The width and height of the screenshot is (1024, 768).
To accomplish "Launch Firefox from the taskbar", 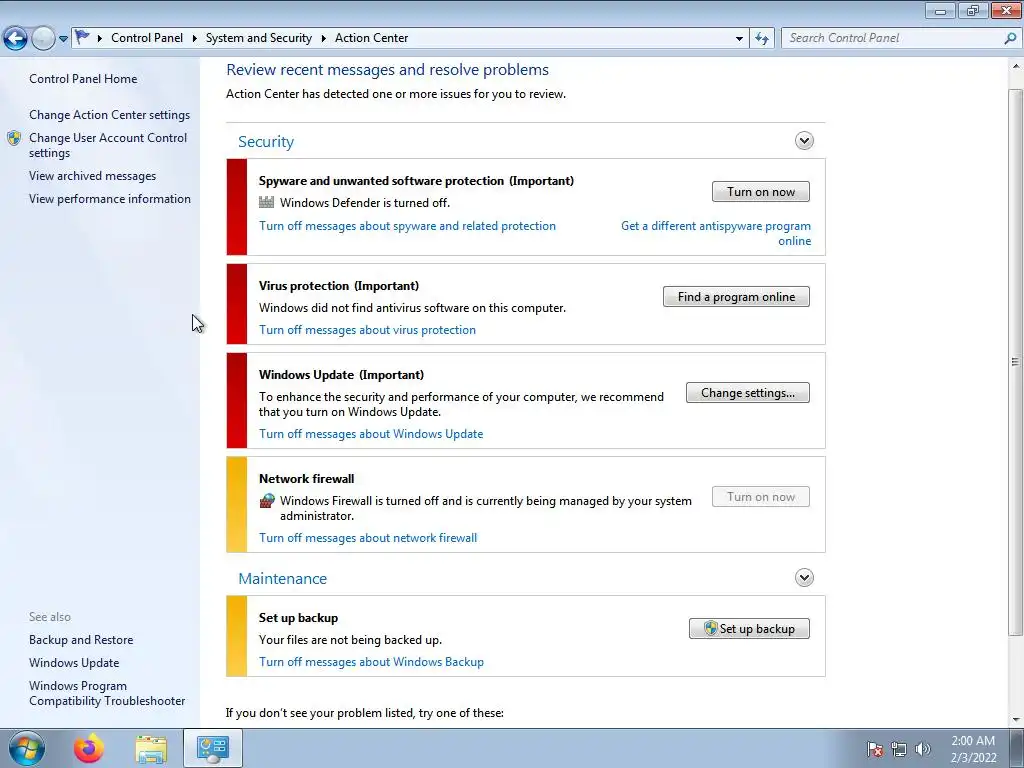I will point(89,748).
